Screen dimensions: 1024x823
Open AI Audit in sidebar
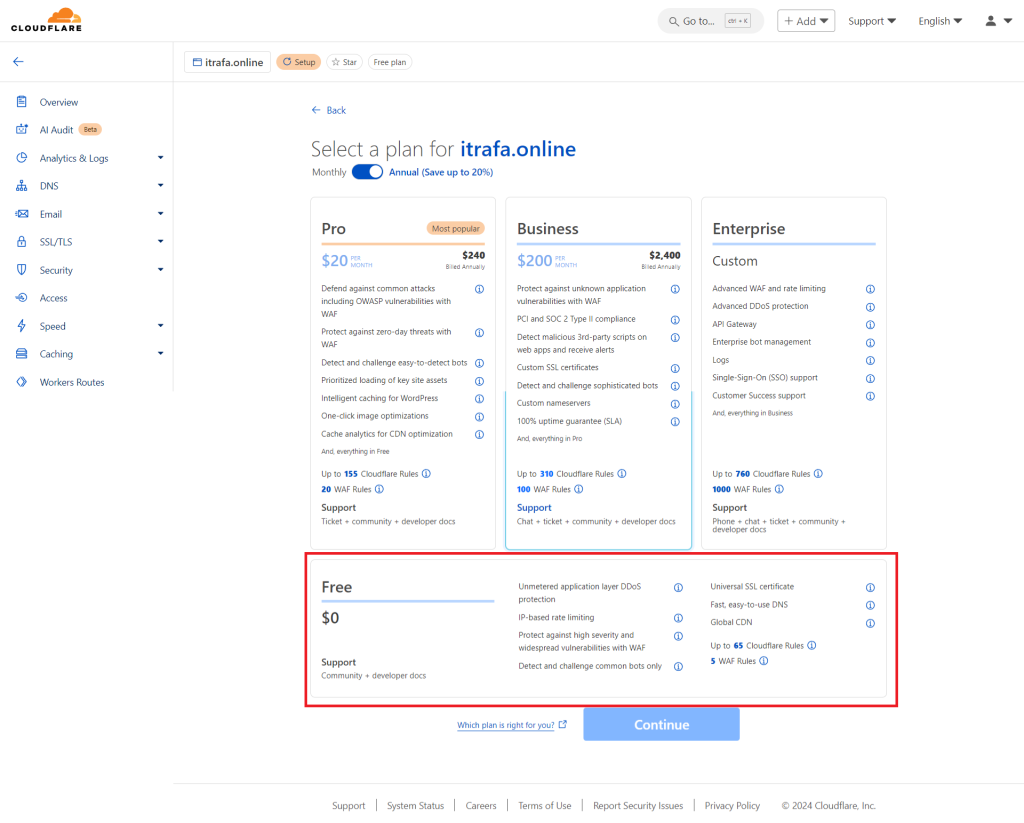point(56,130)
